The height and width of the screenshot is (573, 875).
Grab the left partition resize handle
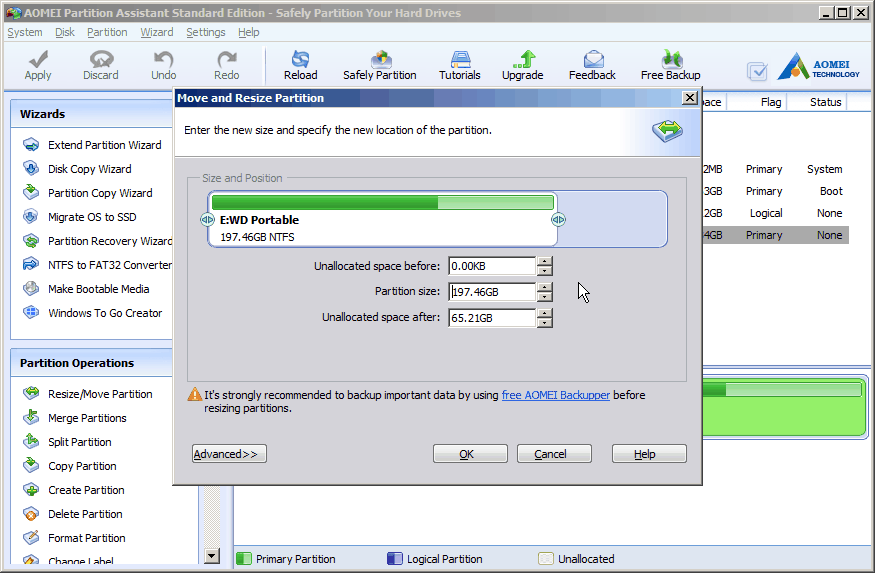[207, 220]
